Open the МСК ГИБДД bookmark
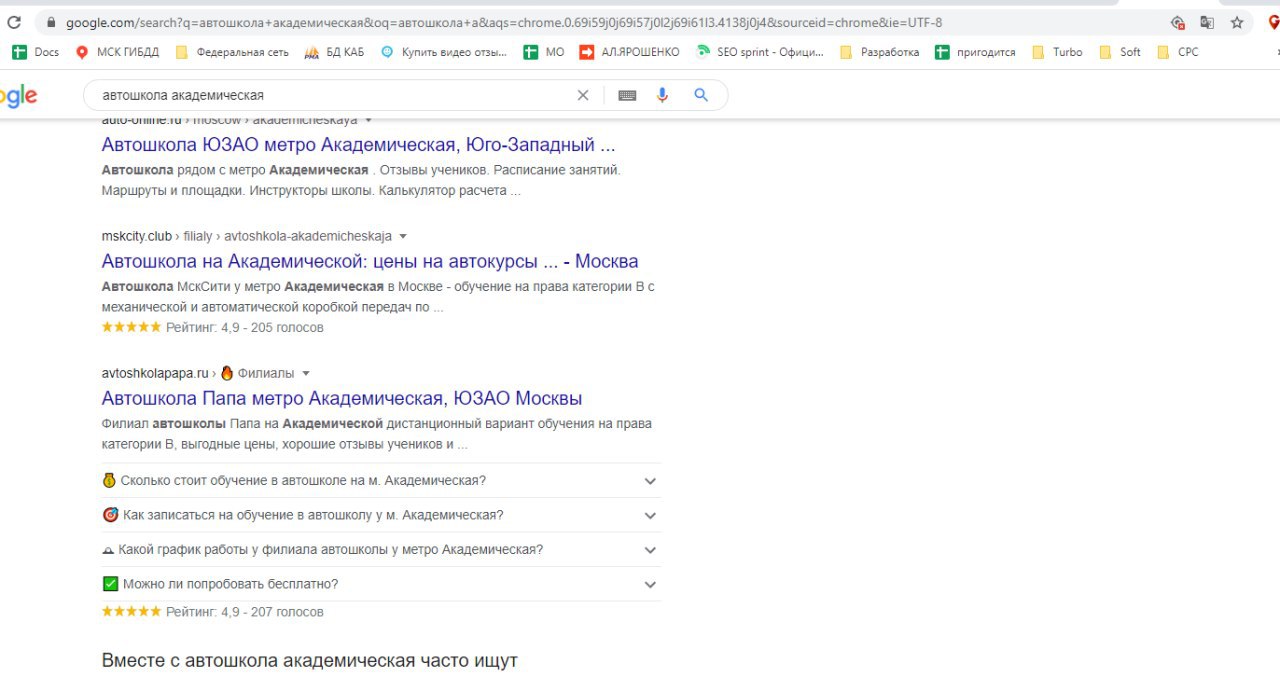1280x691 pixels. (x=117, y=52)
